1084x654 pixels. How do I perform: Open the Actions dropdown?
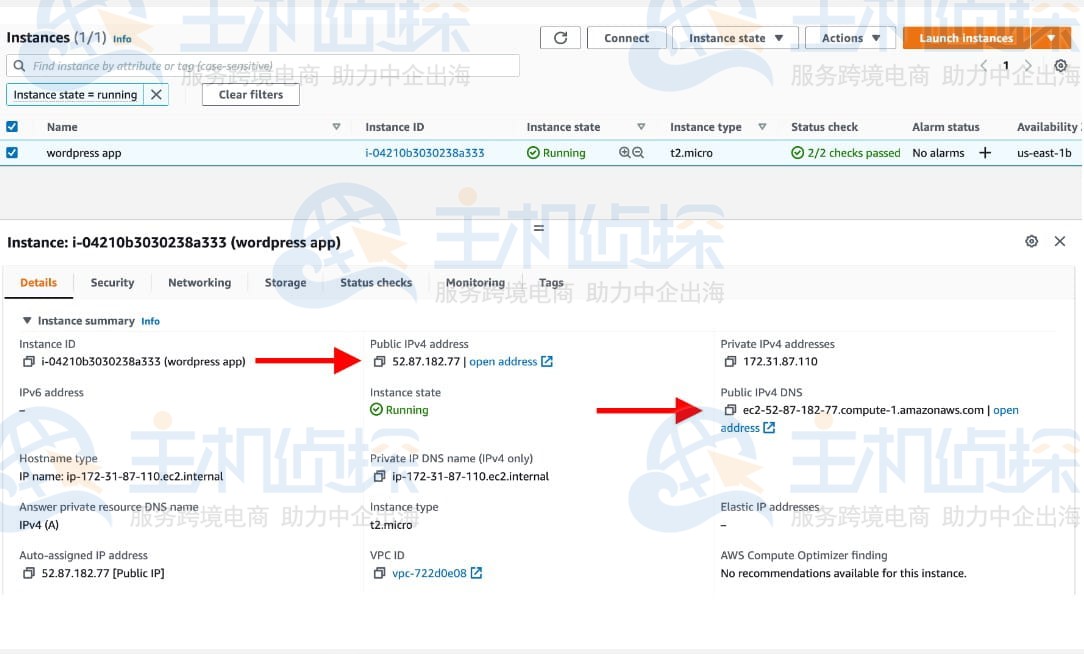(850, 38)
